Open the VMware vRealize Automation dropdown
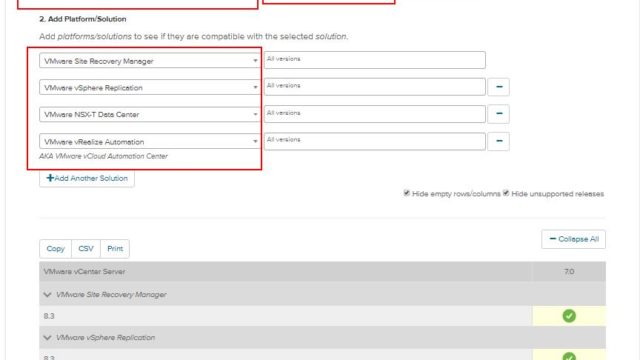The image size is (640, 360). [149, 142]
